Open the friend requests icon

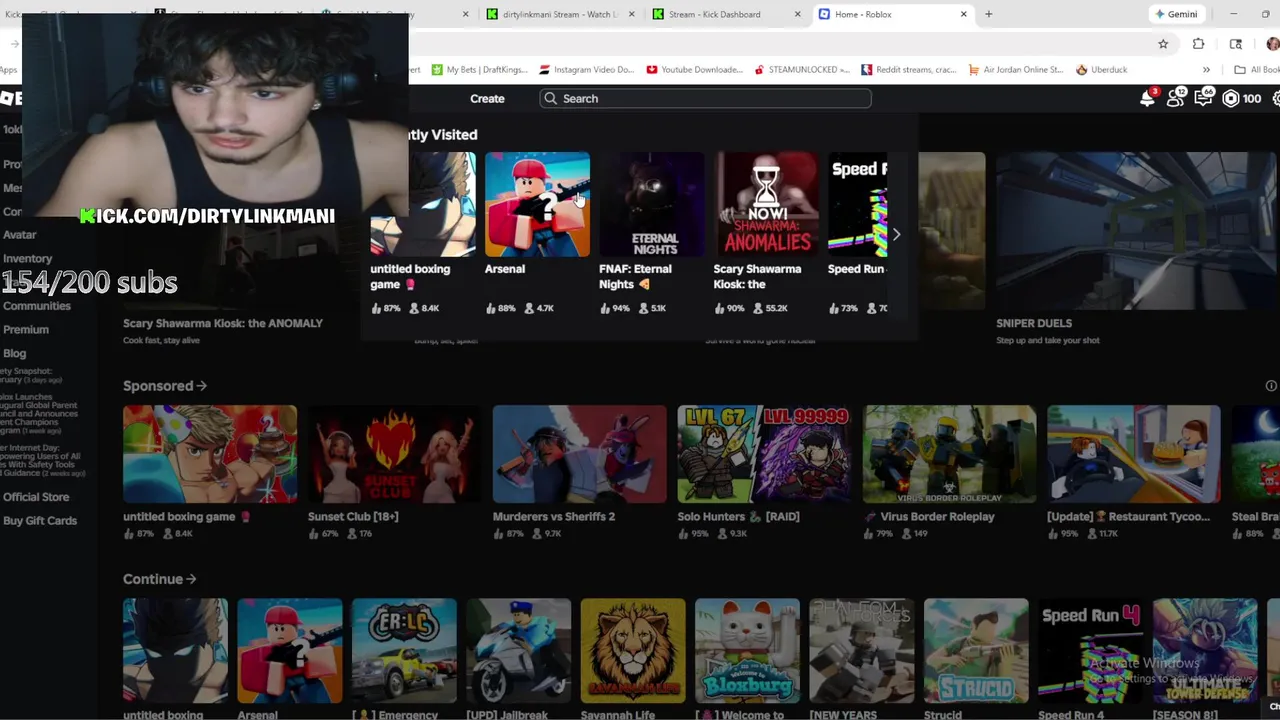pyautogui.click(x=1175, y=98)
